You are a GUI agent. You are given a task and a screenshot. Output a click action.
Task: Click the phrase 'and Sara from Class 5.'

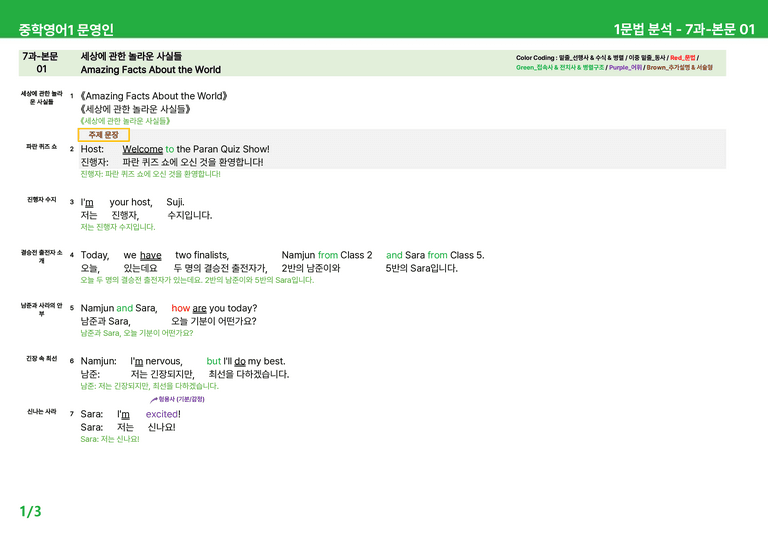(x=435, y=255)
